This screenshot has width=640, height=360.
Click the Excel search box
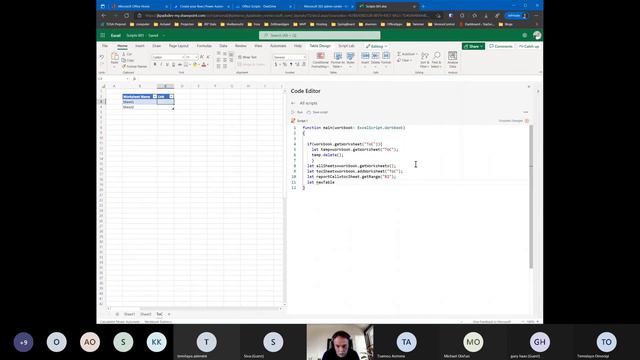click(320, 36)
